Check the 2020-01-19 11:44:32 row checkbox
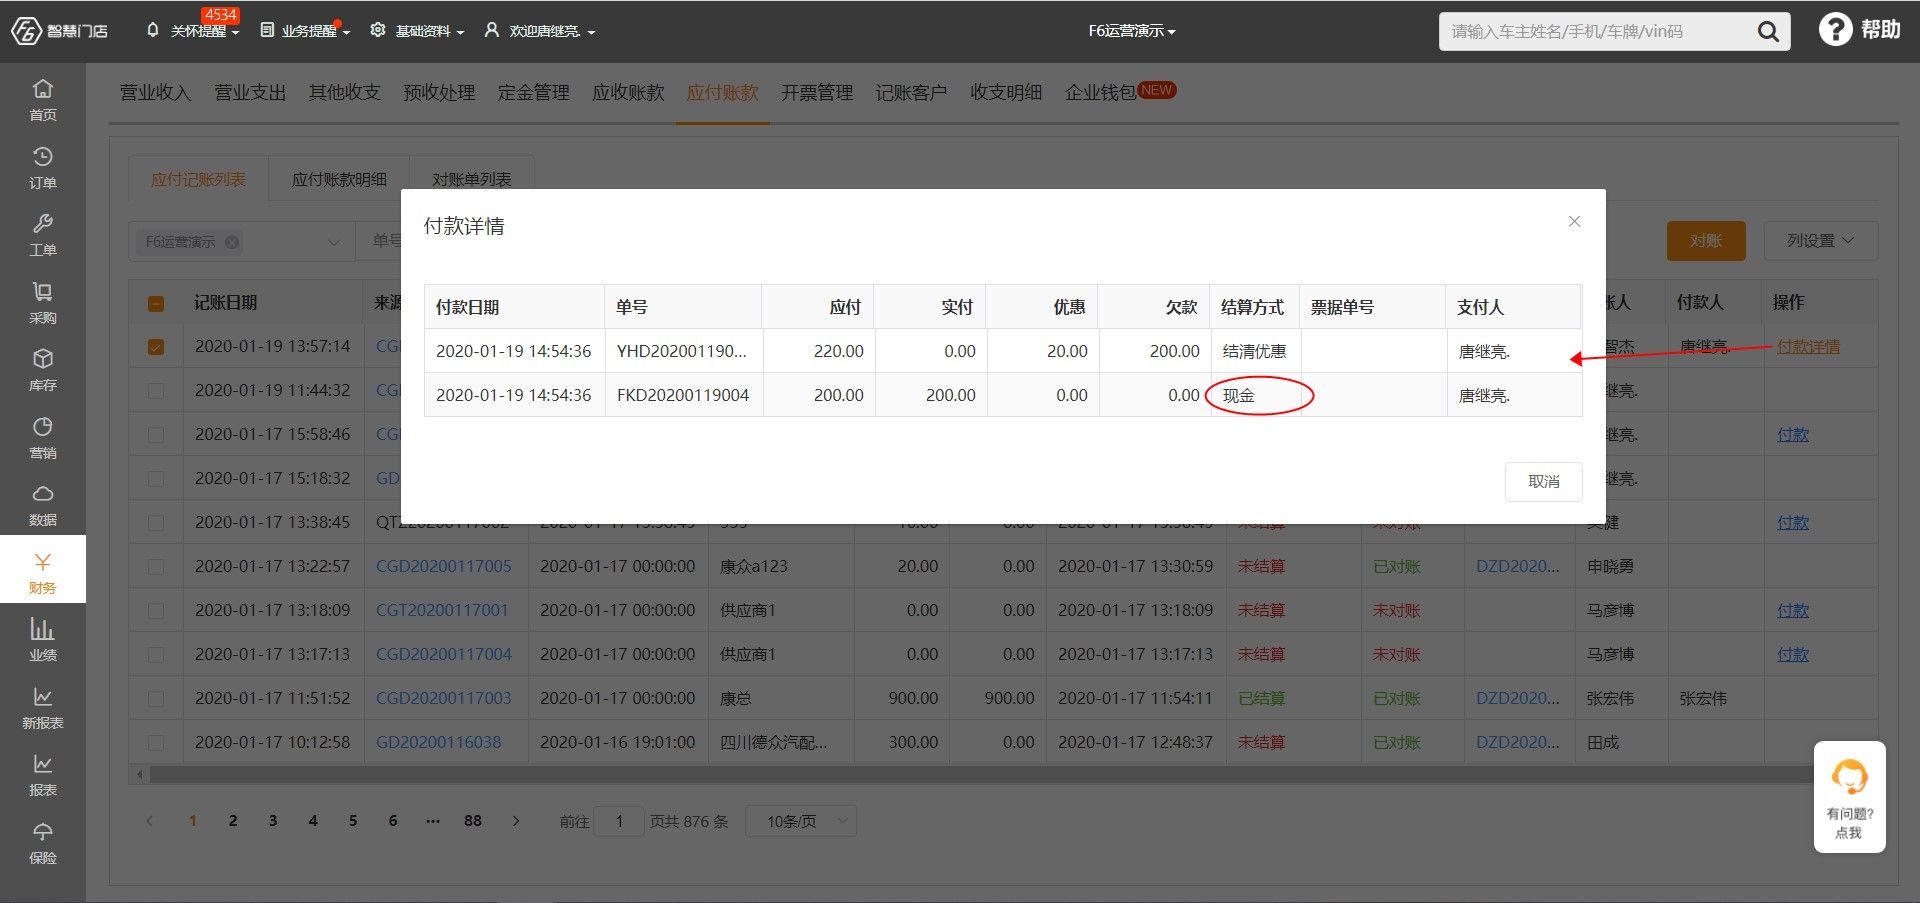 (x=156, y=391)
